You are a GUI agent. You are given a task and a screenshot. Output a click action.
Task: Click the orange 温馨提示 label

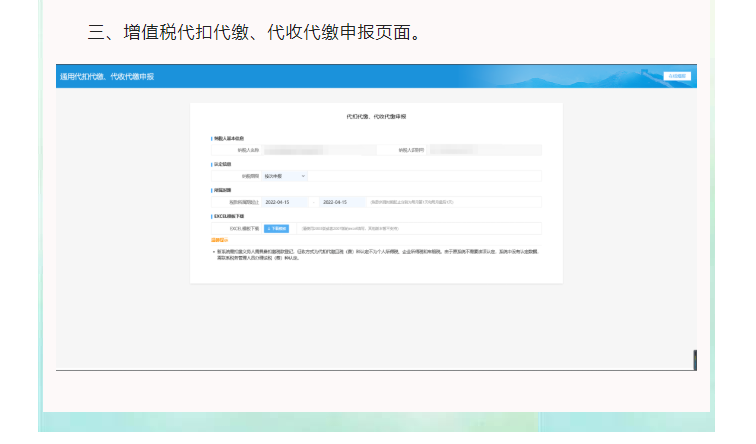[219, 240]
